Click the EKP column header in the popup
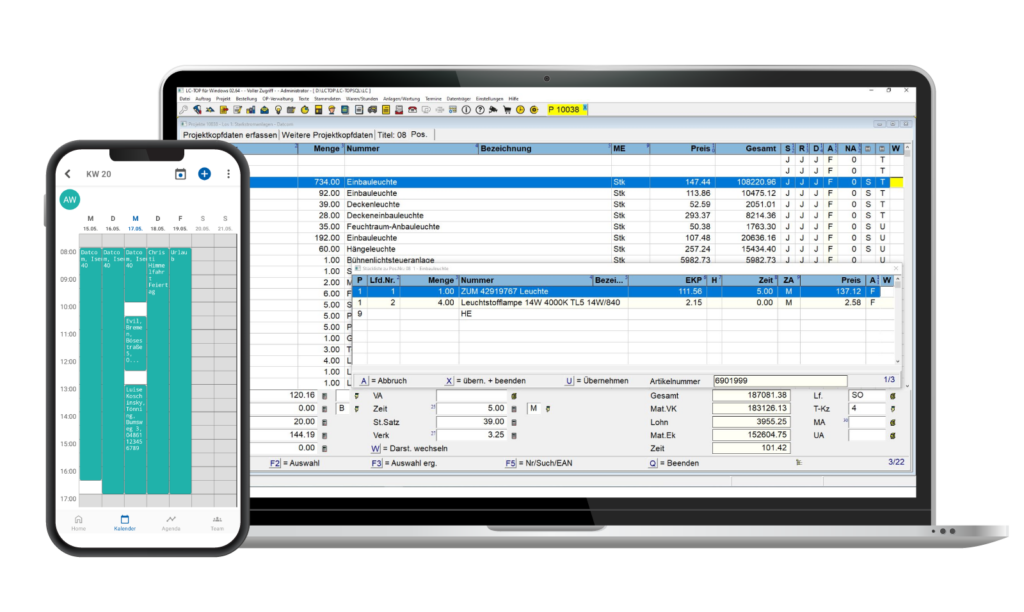The image size is (1024, 612). 667,280
